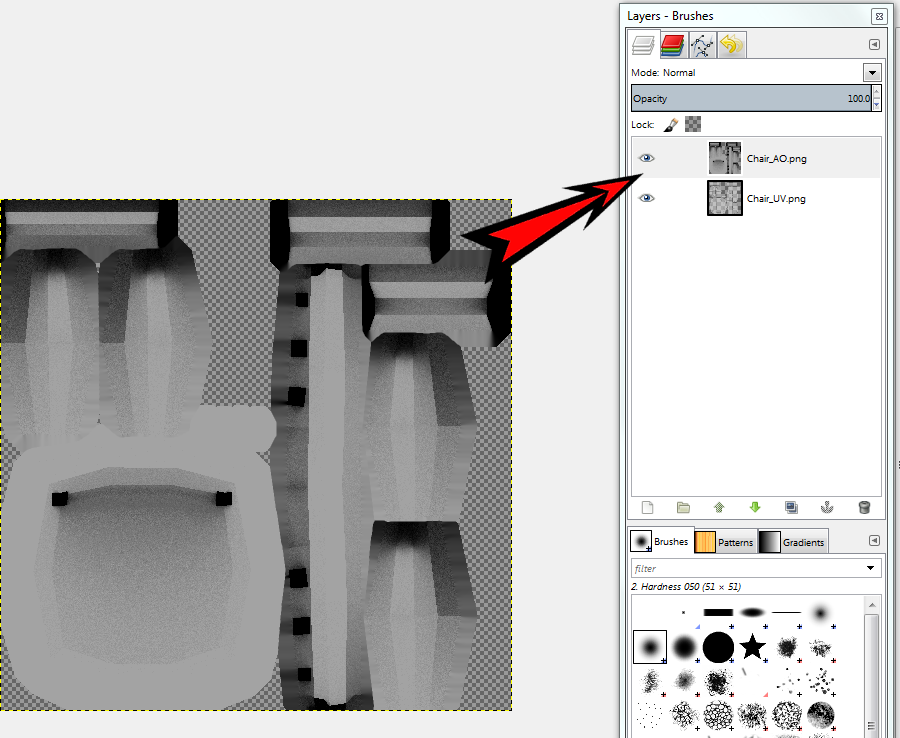Anchor the floating layer
Viewport: 900px width, 738px height.
coord(827,507)
